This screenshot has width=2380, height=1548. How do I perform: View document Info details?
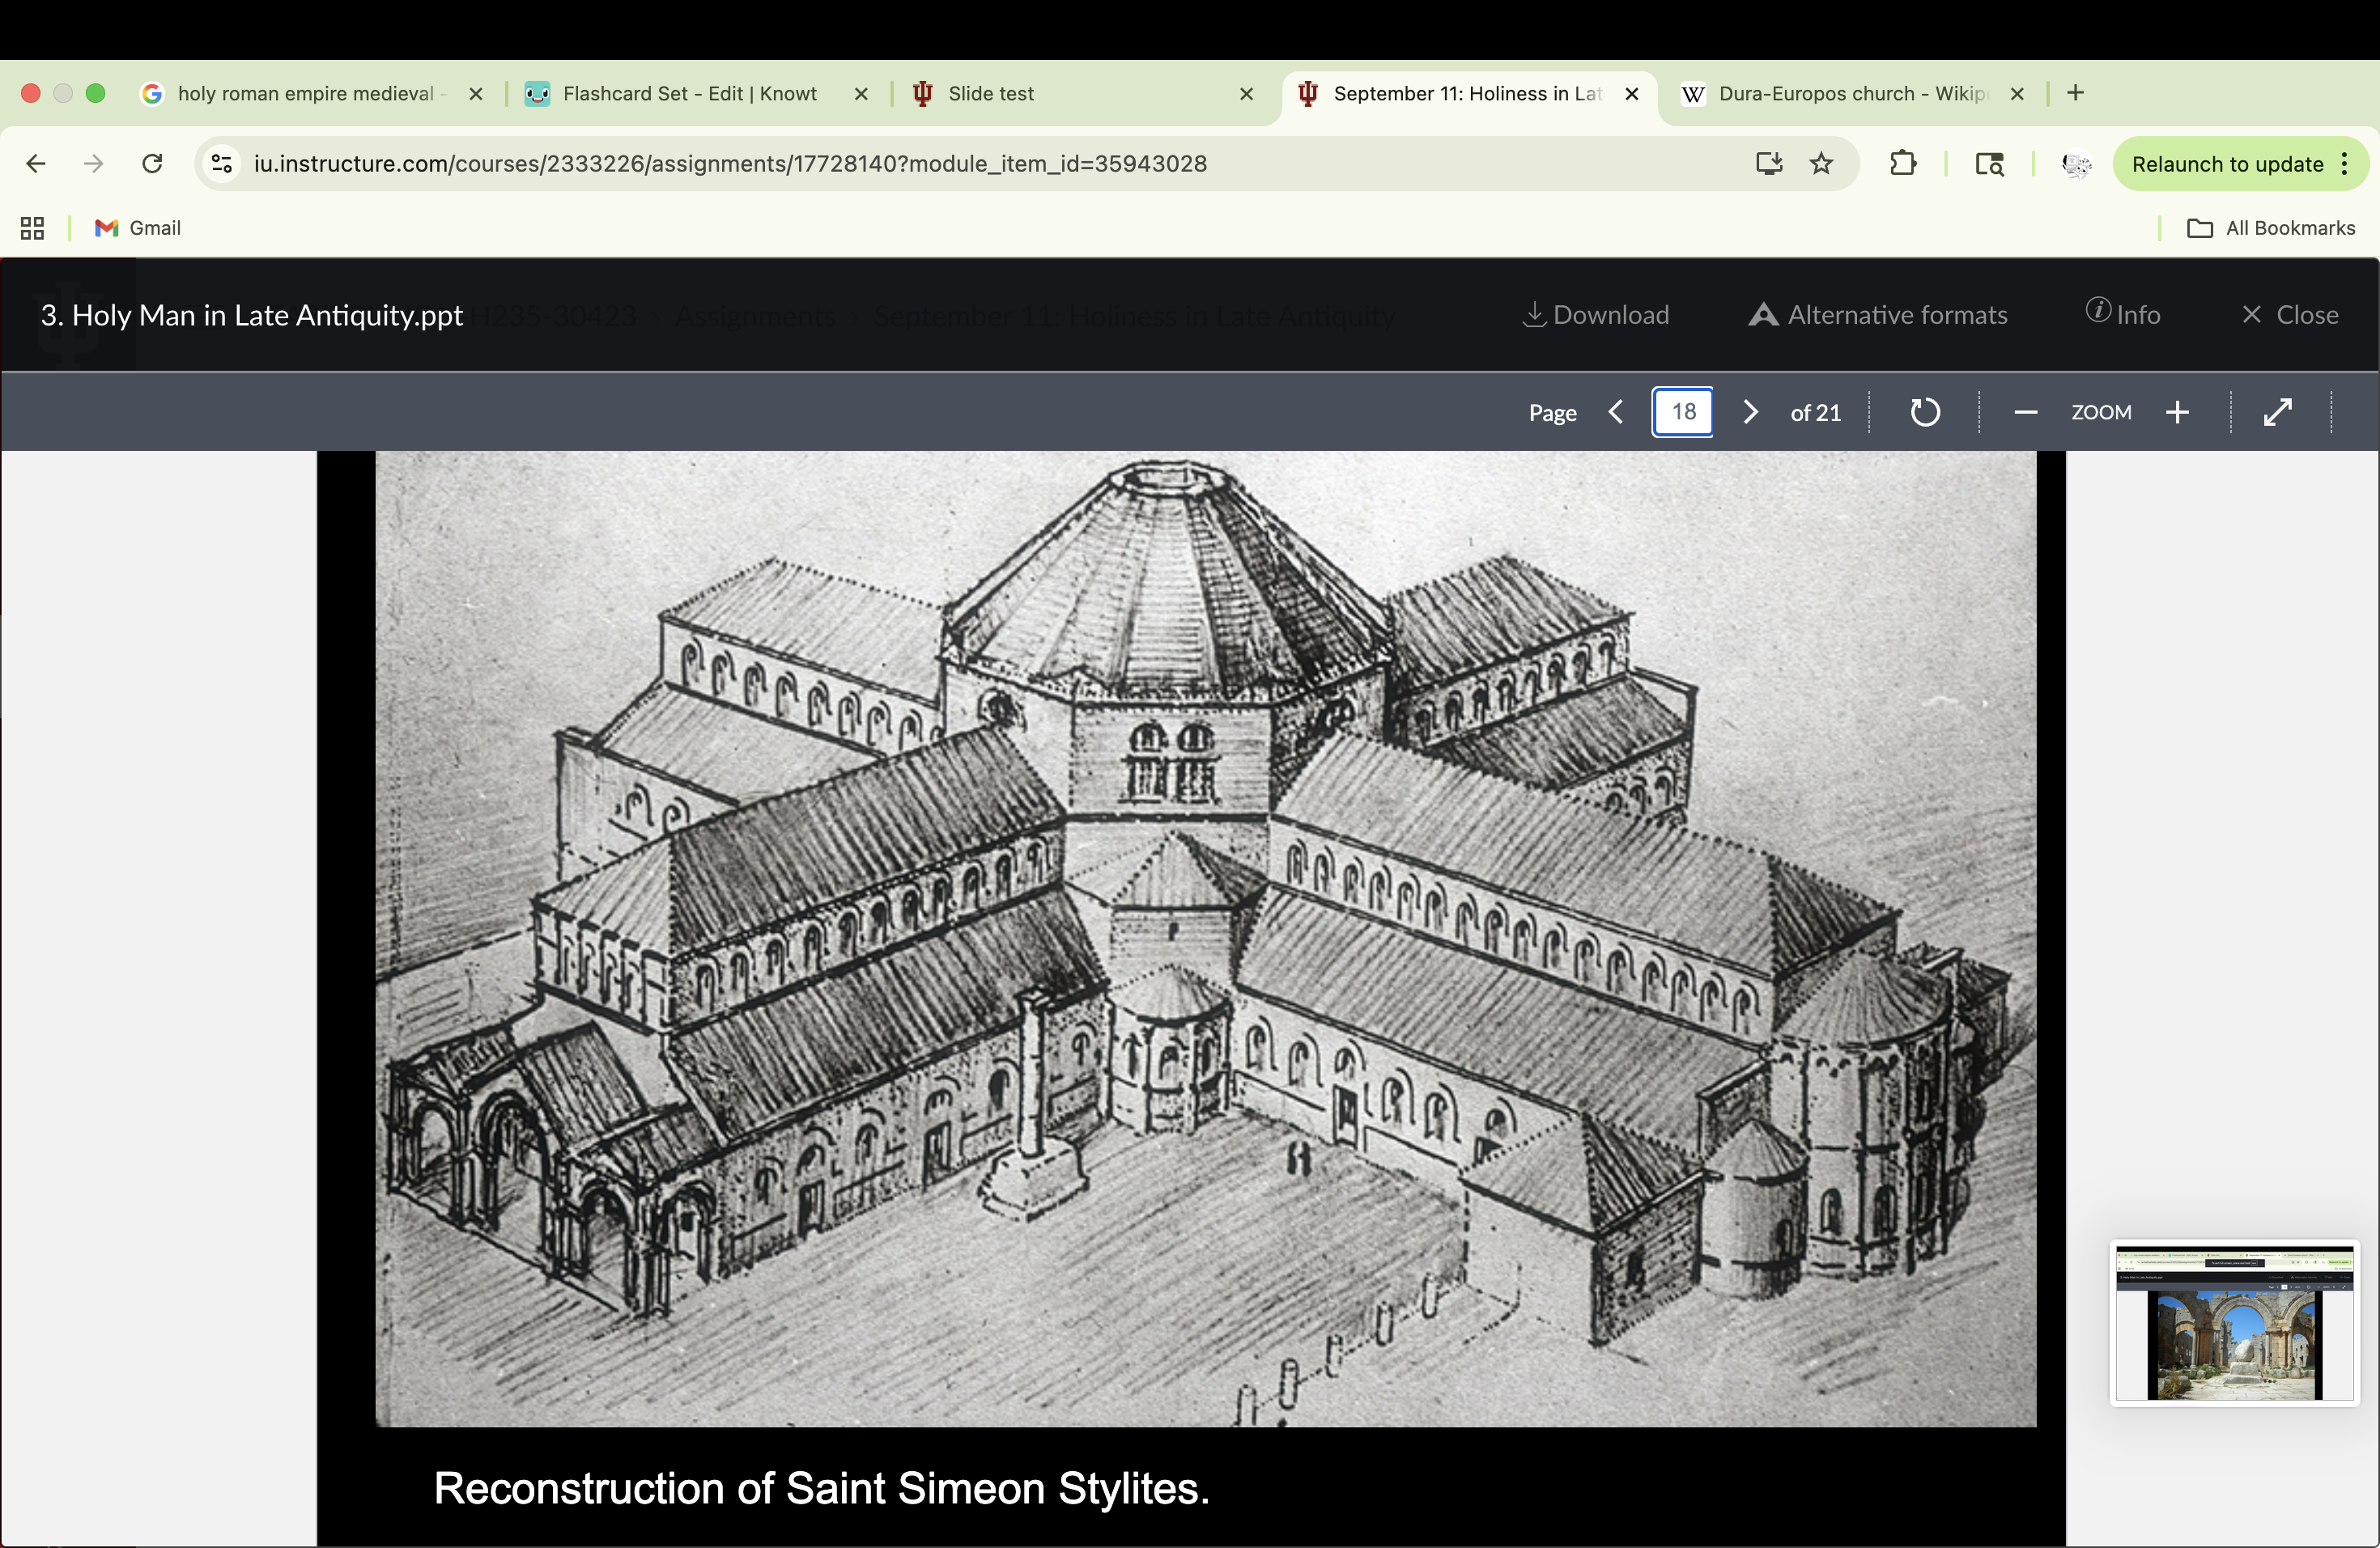2123,314
